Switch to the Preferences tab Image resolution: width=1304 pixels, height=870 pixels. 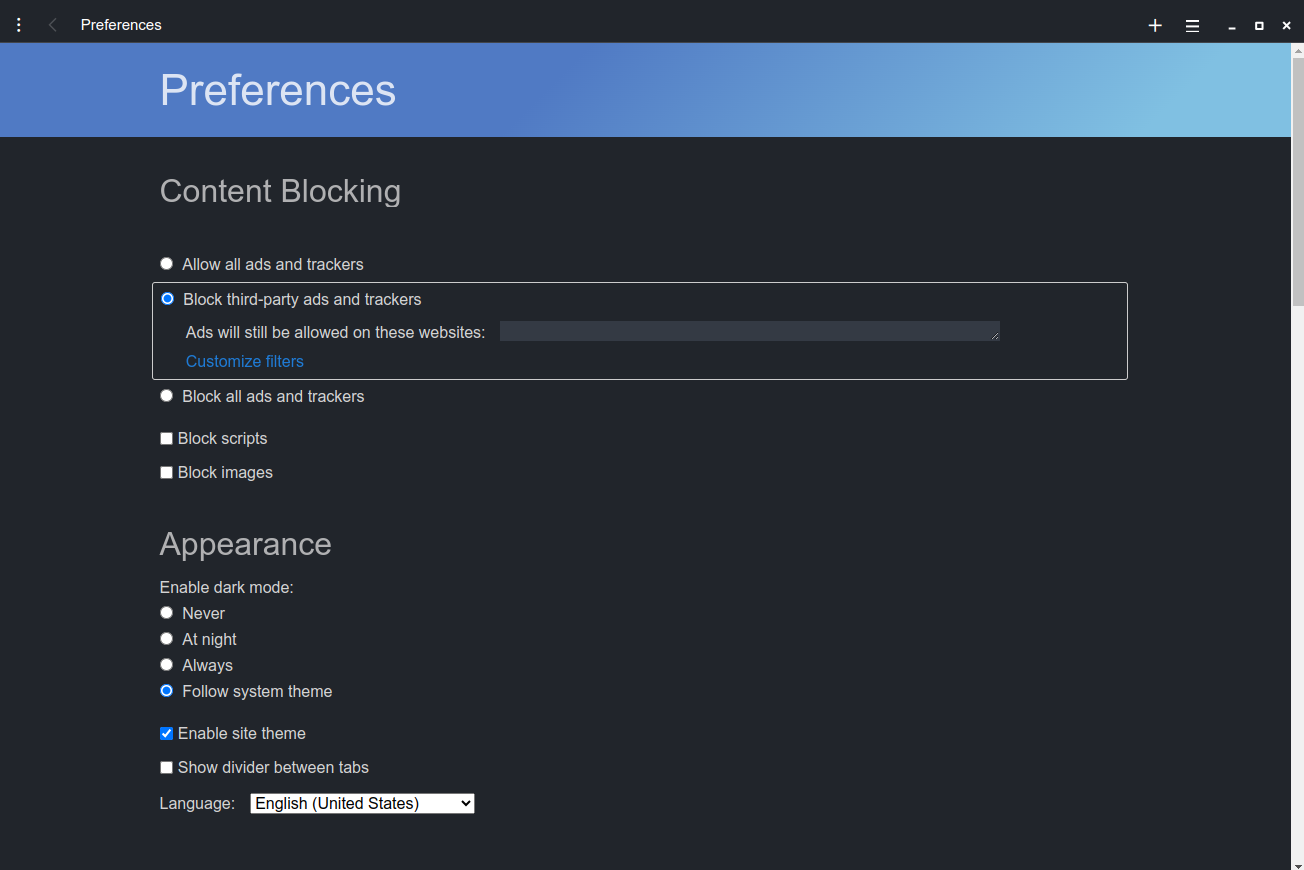pyautogui.click(x=120, y=24)
